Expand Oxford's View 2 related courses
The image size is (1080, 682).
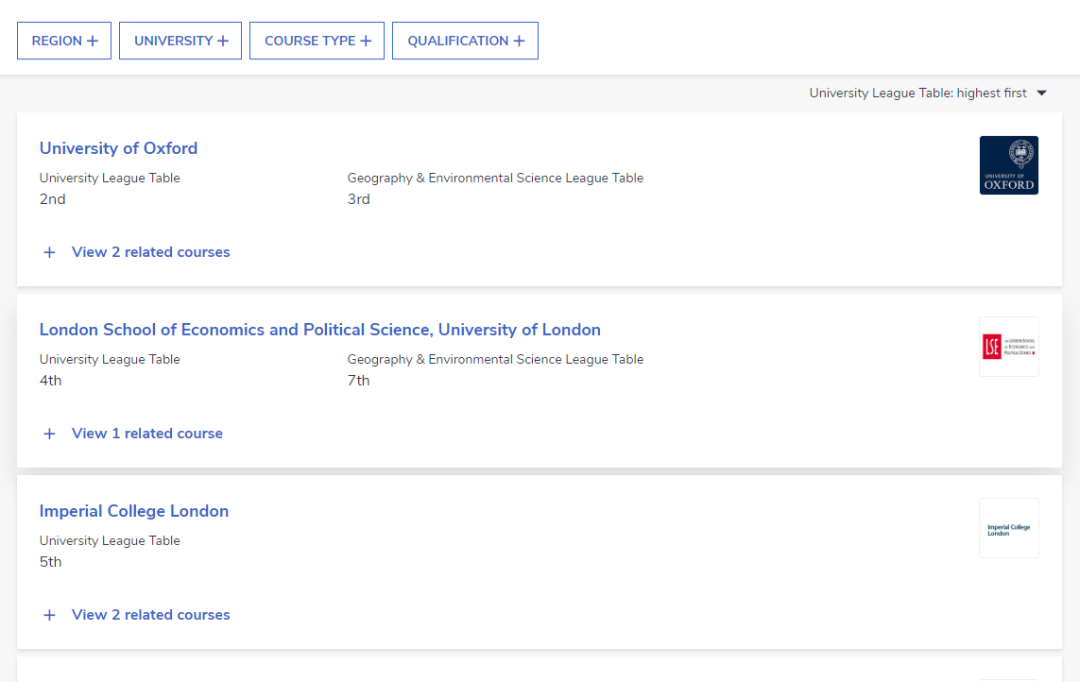[x=151, y=252]
